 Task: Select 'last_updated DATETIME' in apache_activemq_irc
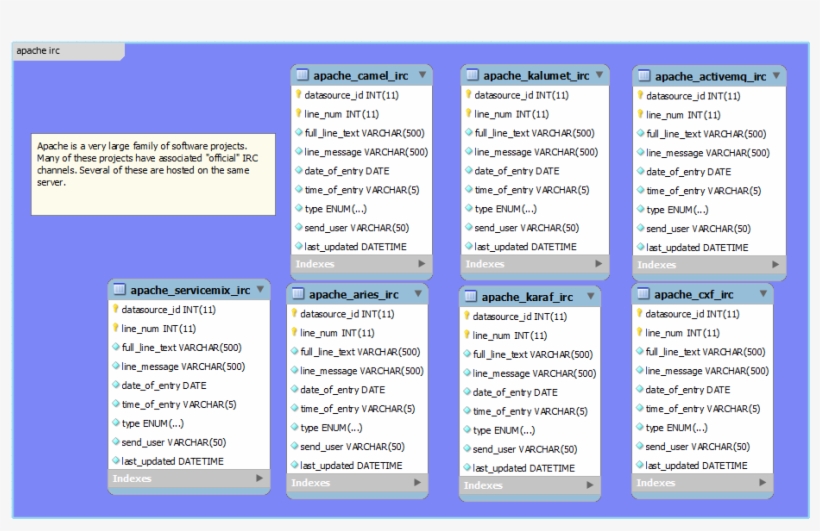coord(697,247)
